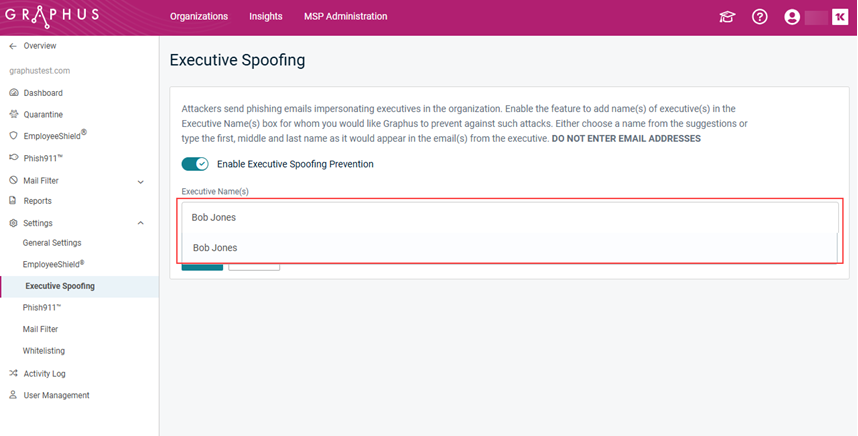Image resolution: width=858 pixels, height=436 pixels.
Task: Open the graduation cap training icon
Action: click(x=727, y=17)
